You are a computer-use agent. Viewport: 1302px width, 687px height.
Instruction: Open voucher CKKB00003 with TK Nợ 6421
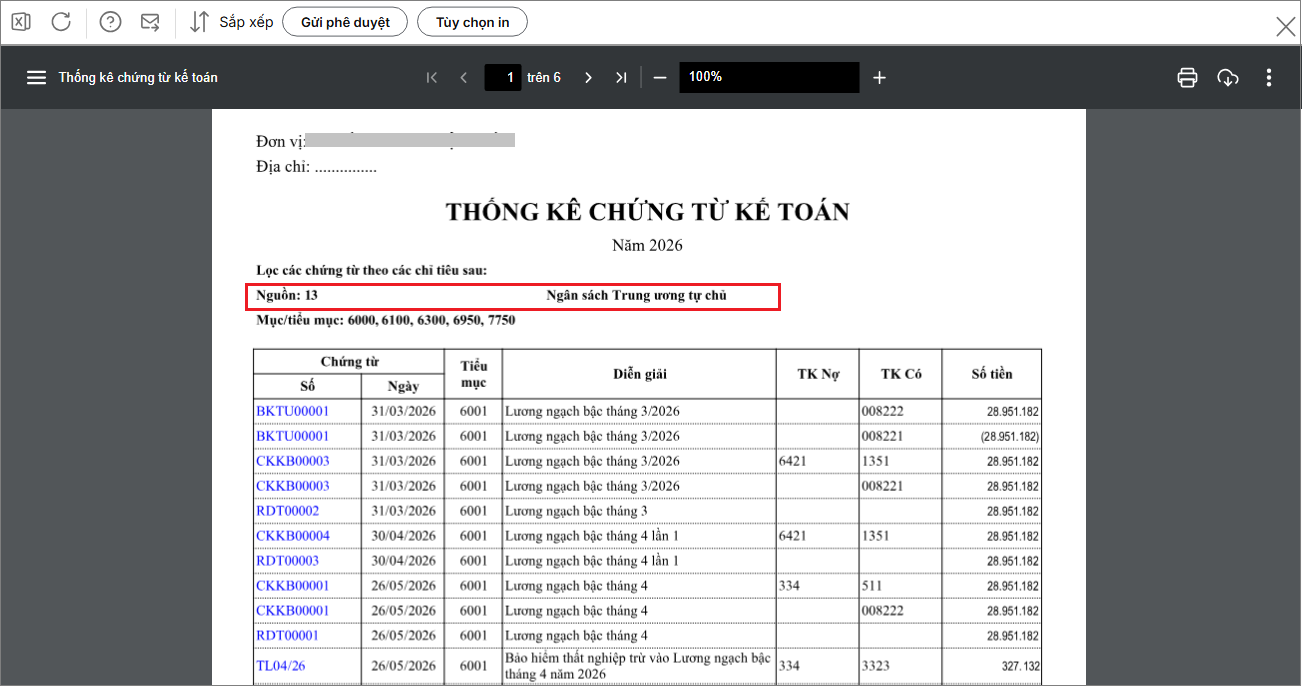292,461
